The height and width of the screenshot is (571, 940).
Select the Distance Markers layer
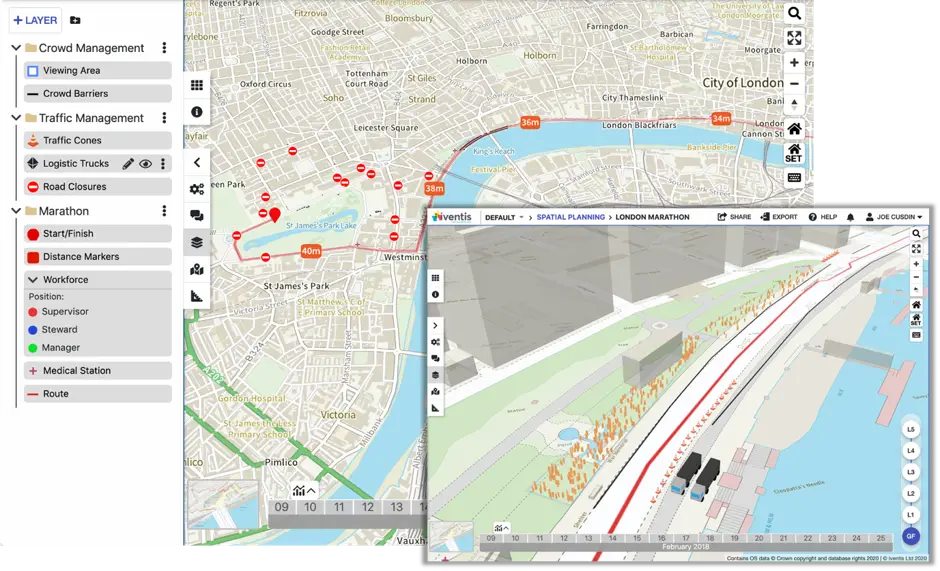(98, 257)
